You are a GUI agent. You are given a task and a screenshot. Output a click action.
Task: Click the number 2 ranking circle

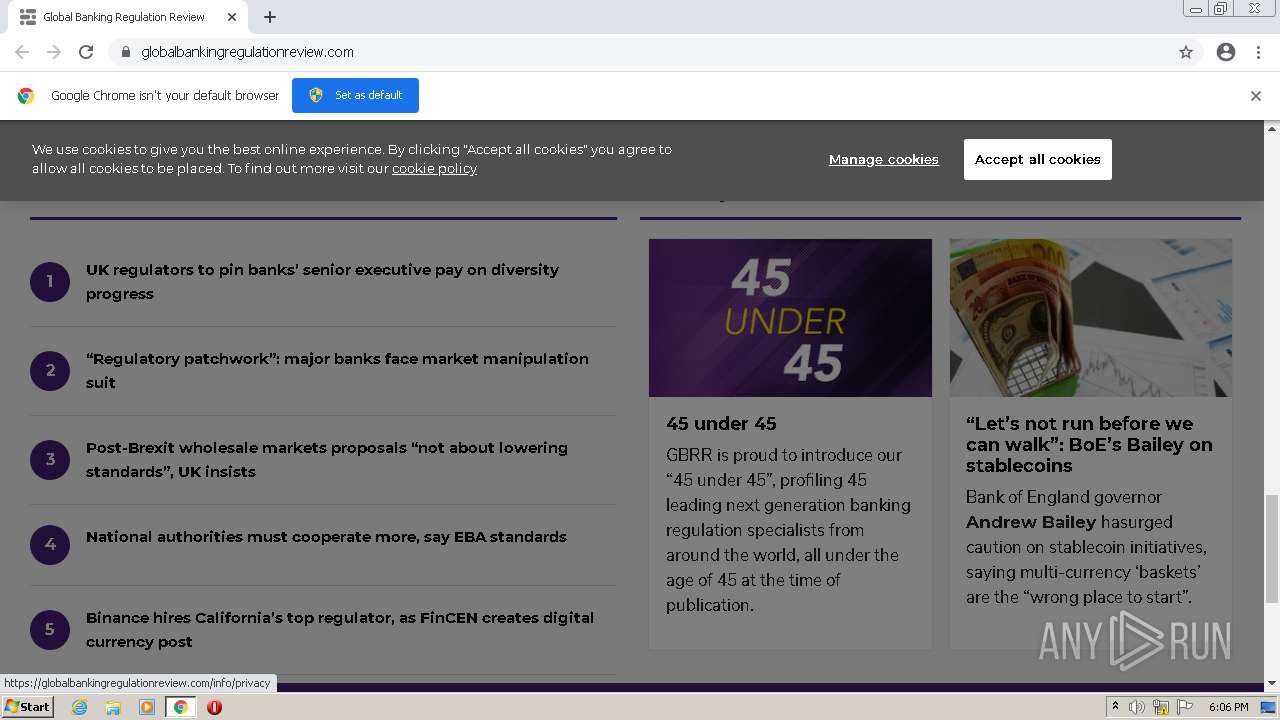point(50,371)
